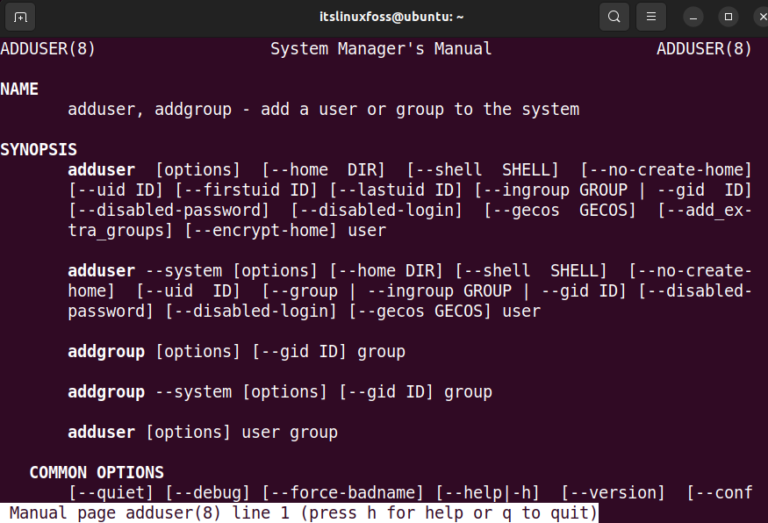The width and height of the screenshot is (768, 523).
Task: Open the terminal hamburger menu
Action: click(x=651, y=17)
